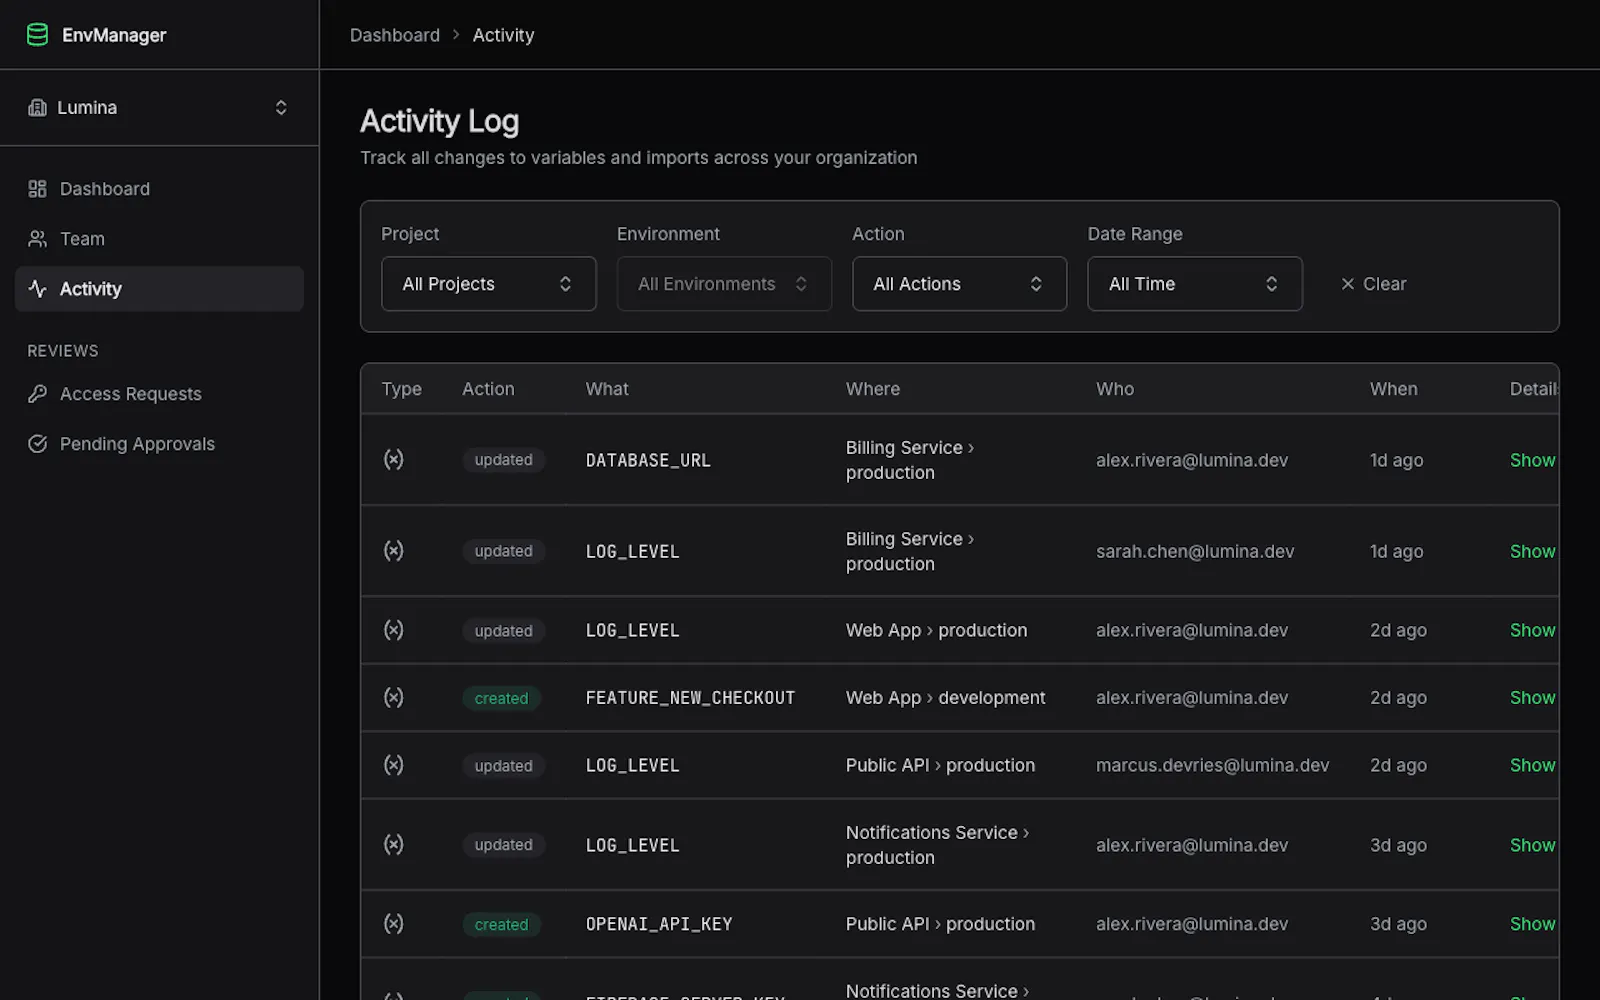Open Access Requests in Reviews
This screenshot has width=1600, height=1000.
(x=159, y=394)
